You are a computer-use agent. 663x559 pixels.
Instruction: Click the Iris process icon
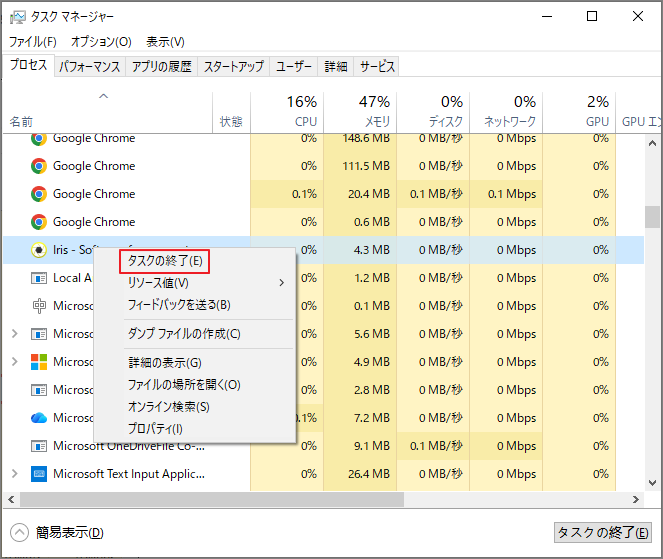39,250
